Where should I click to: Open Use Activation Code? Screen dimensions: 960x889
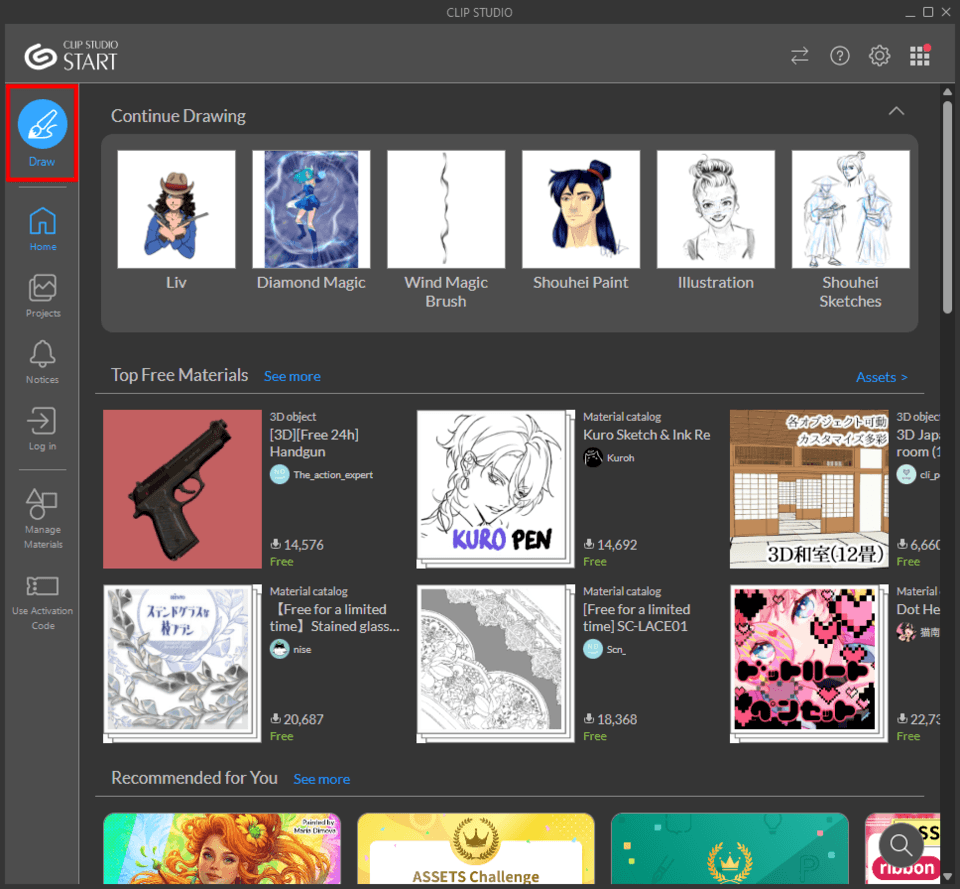pos(41,596)
